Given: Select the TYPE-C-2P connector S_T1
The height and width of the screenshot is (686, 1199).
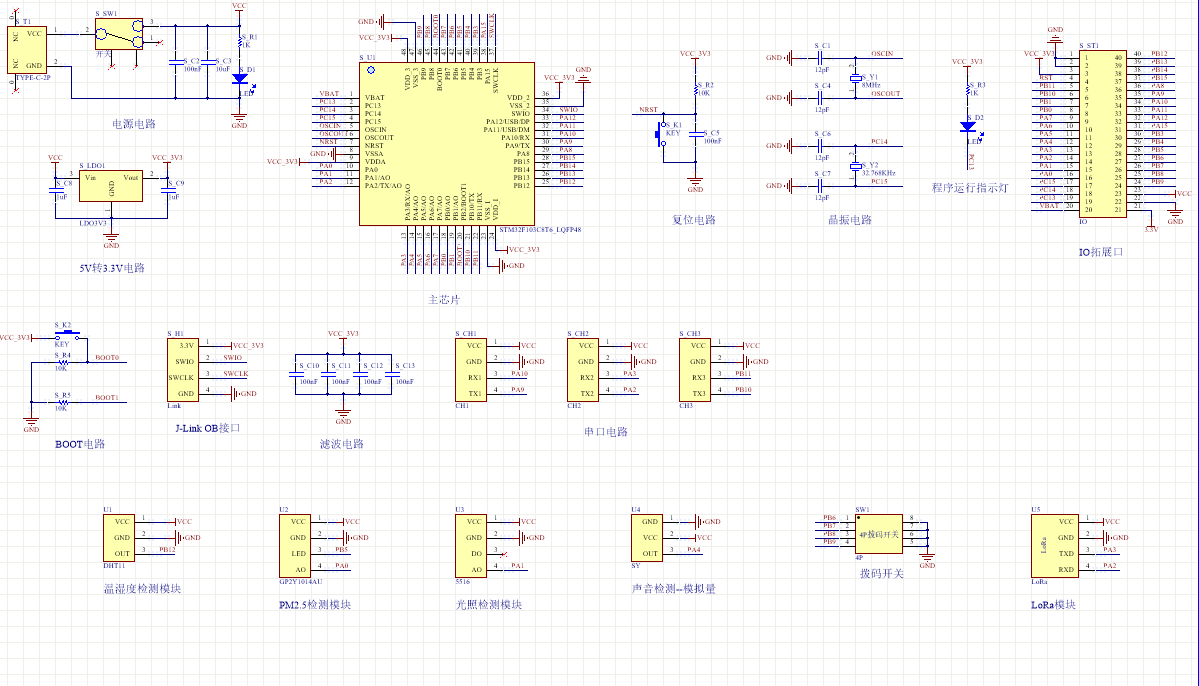Looking at the screenshot, I should 27,50.
